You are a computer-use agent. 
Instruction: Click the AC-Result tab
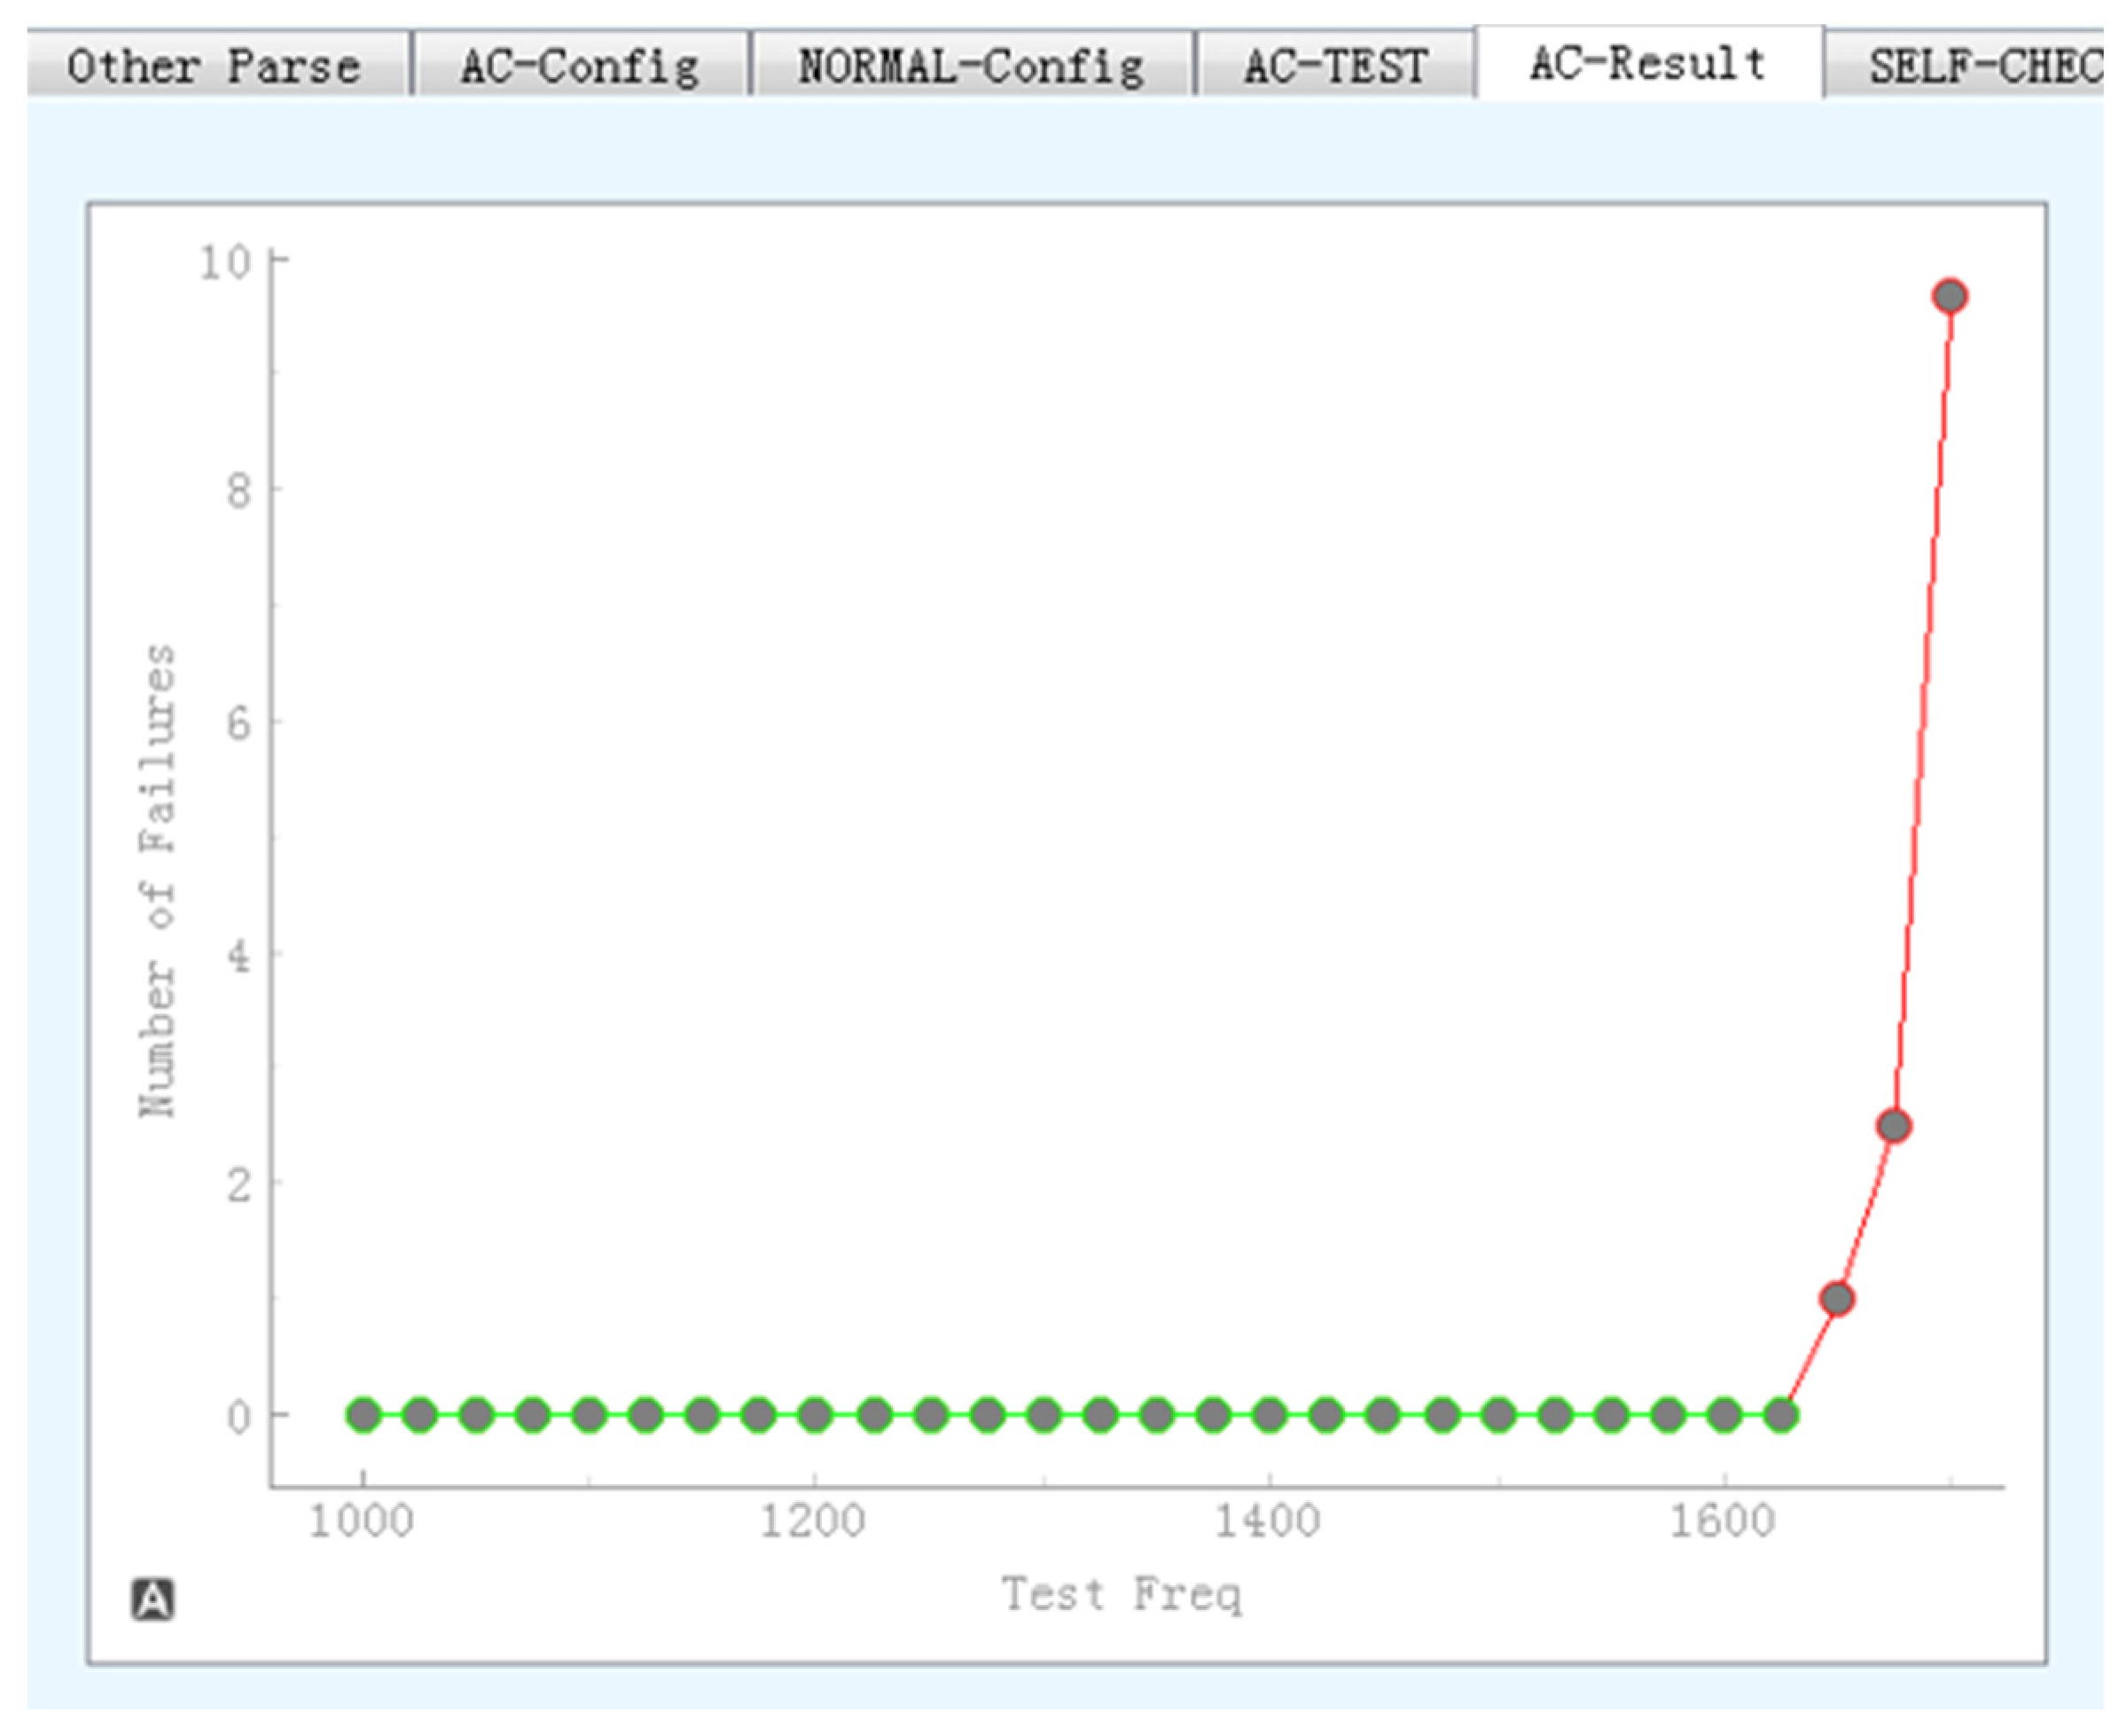1647,63
